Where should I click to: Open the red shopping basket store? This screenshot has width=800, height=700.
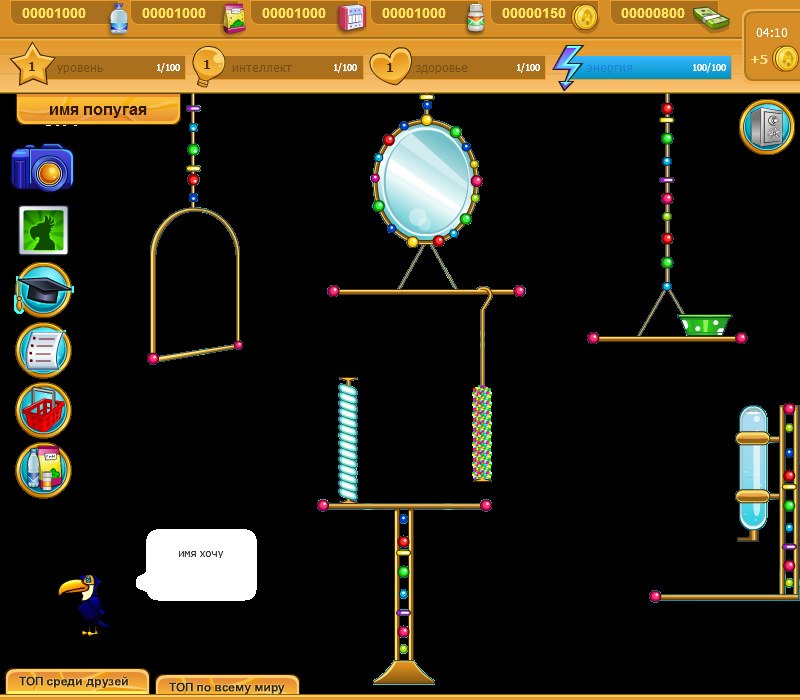tap(43, 410)
